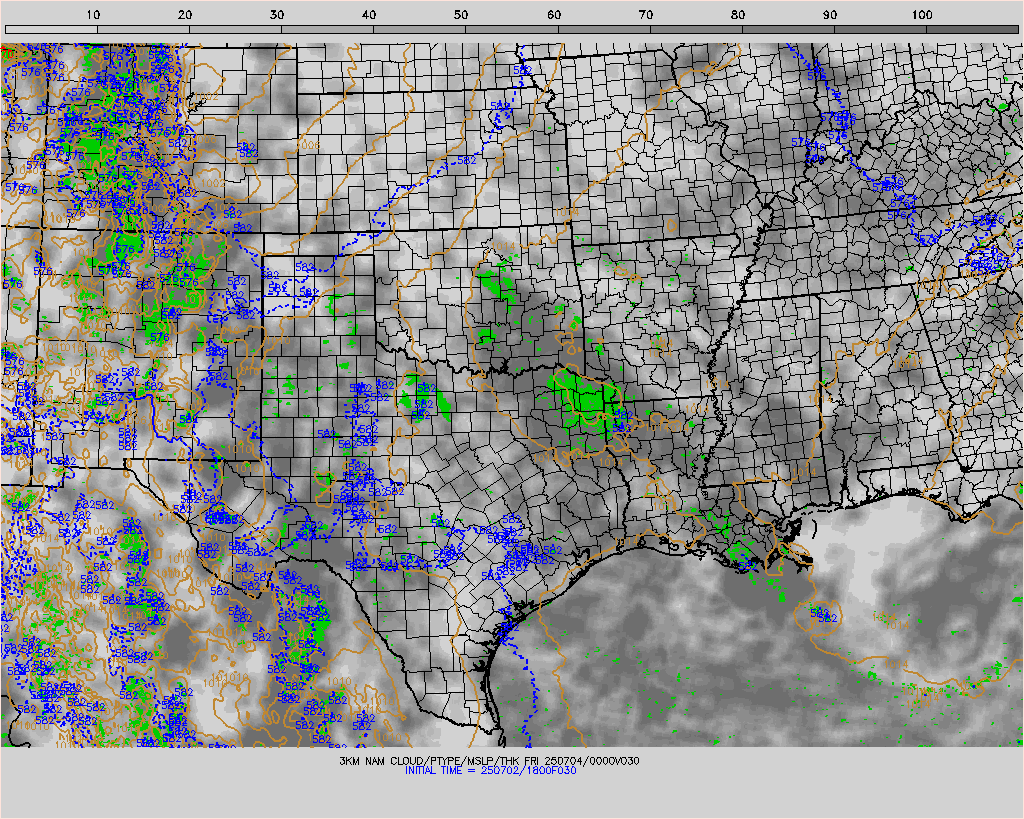
Task: Click the '10' label on the cloud scale
Action: pyautogui.click(x=93, y=15)
